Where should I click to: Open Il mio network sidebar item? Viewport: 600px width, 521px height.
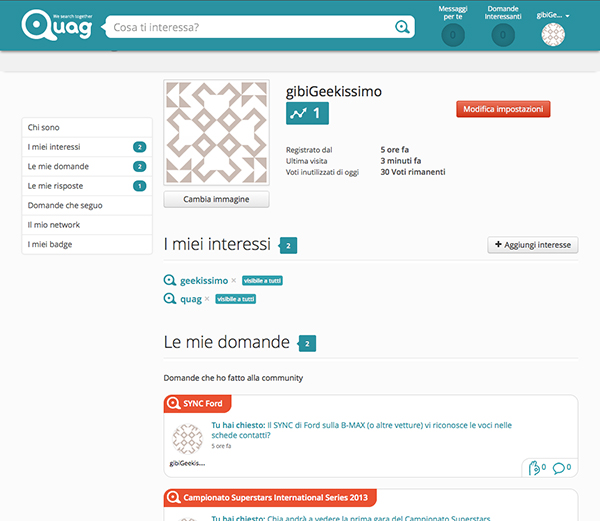pos(87,225)
